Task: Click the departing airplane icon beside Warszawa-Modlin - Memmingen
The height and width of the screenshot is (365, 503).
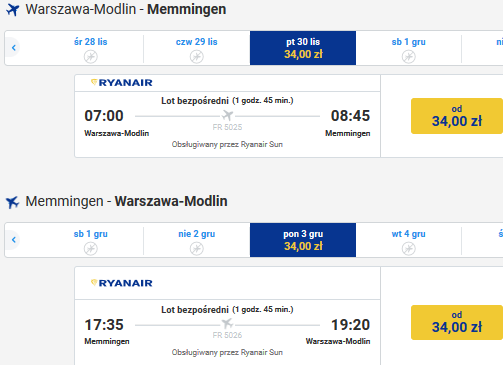Action: [13, 10]
